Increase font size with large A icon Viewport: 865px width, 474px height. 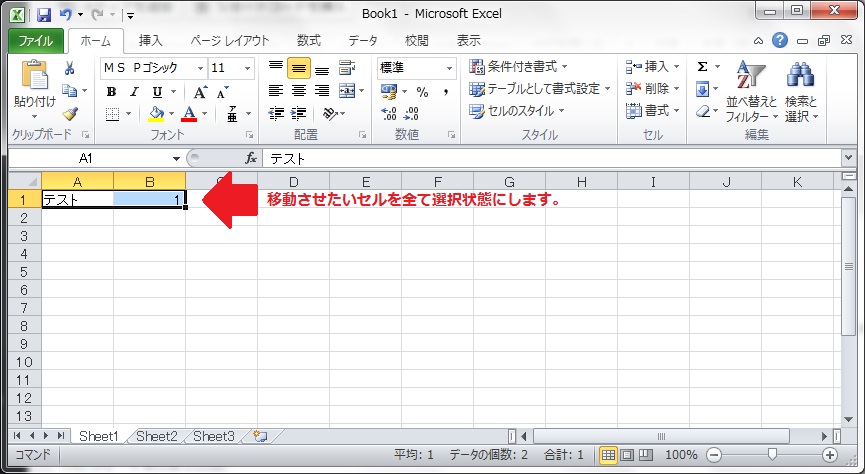coord(200,92)
